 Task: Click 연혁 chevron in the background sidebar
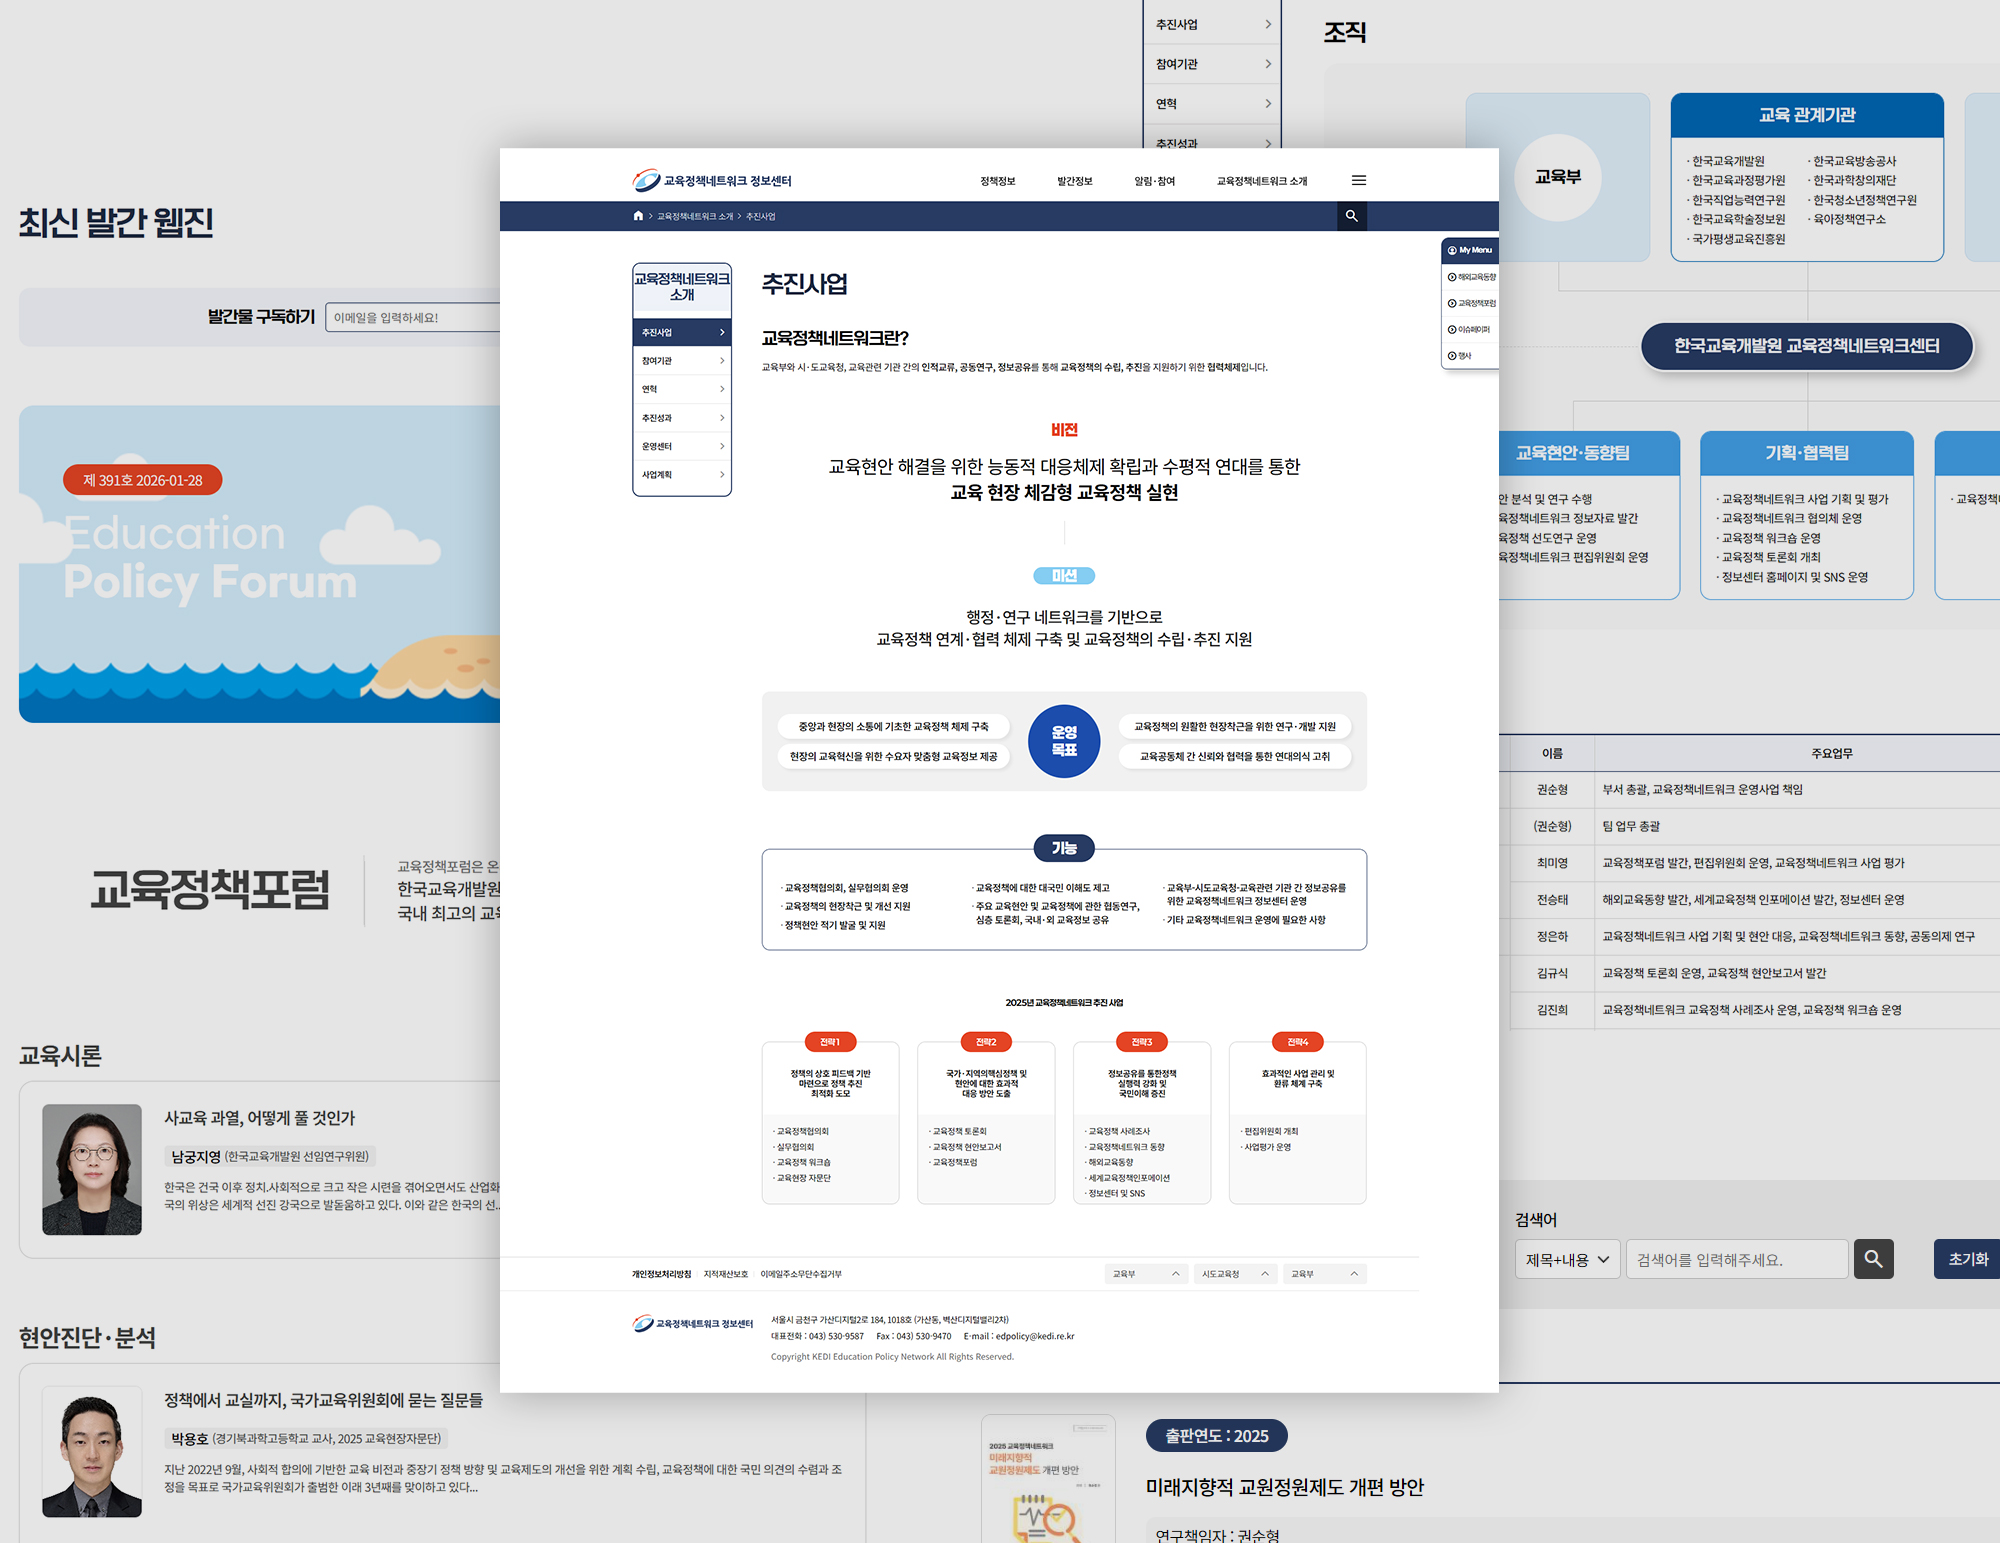pyautogui.click(x=1268, y=104)
